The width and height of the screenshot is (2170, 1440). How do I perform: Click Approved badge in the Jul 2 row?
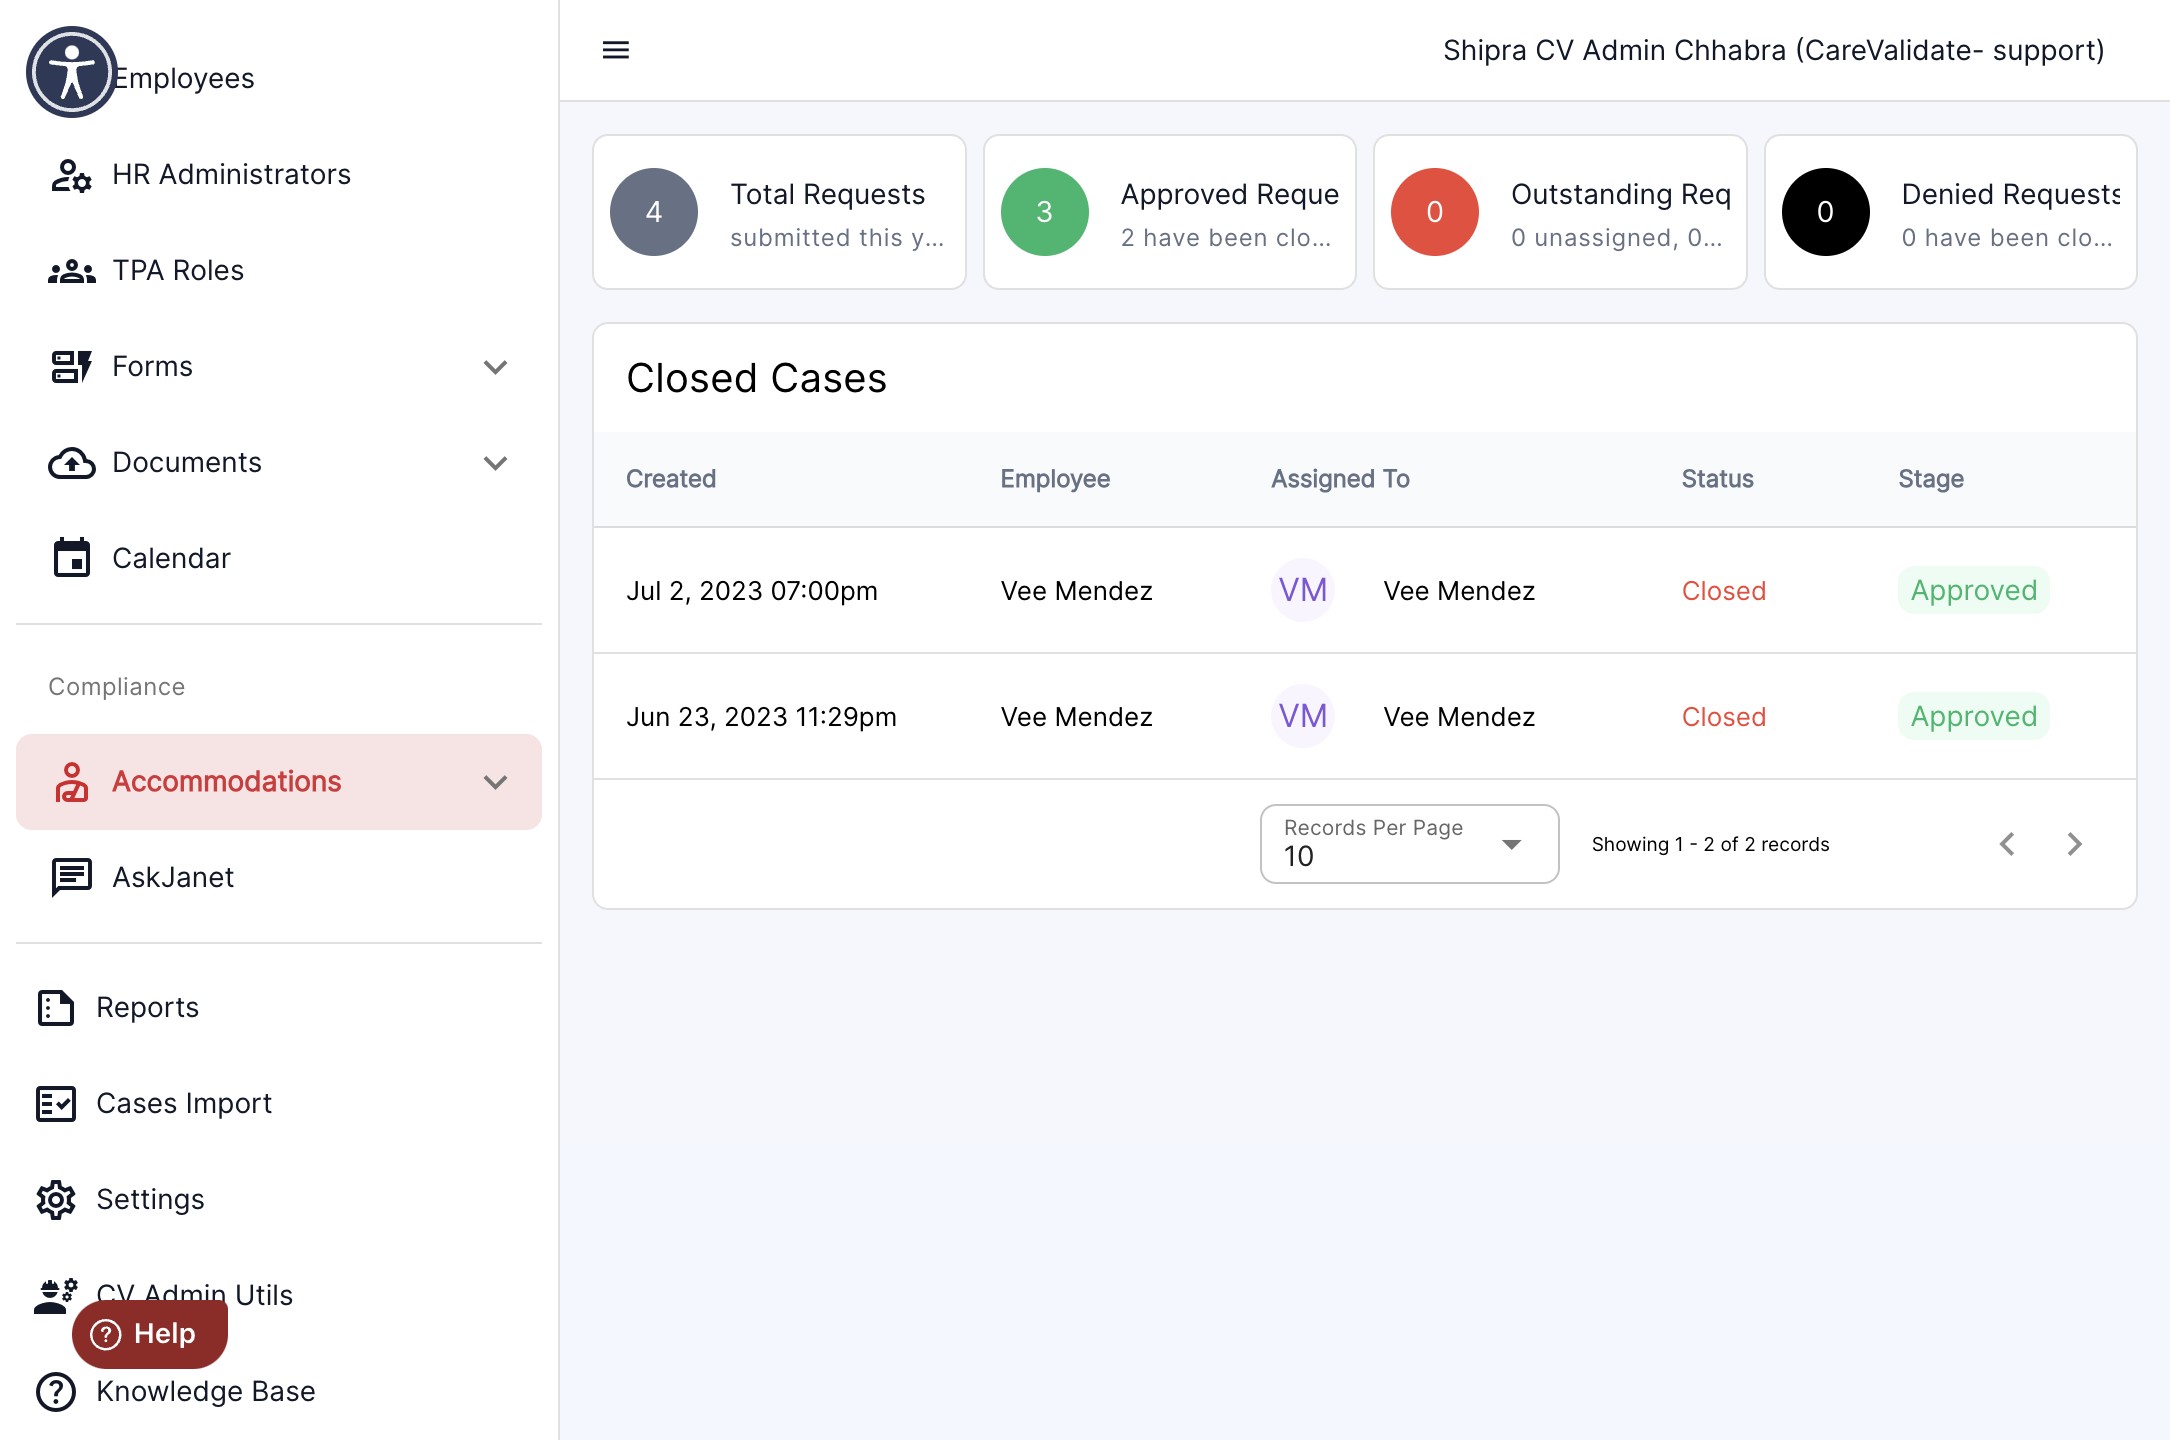(1974, 590)
